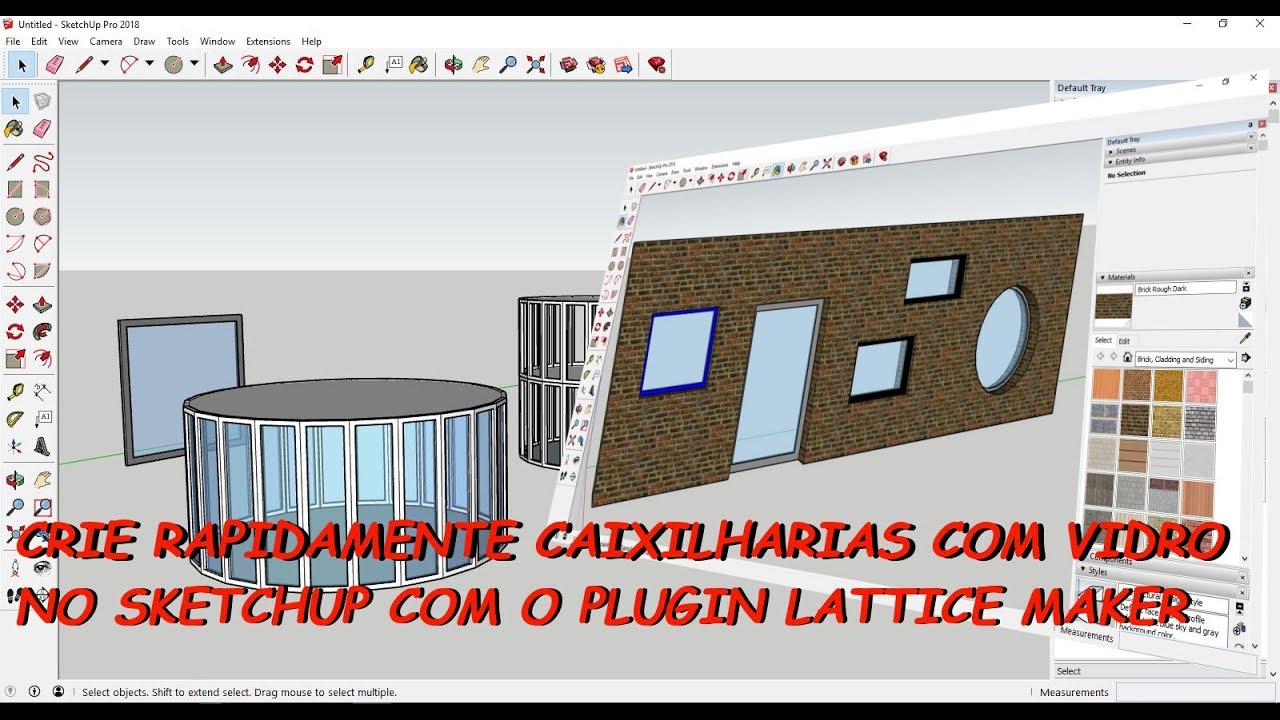The image size is (1280, 720).
Task: Select the Text label tool in the Getting Started toolbar
Action: pos(393,65)
